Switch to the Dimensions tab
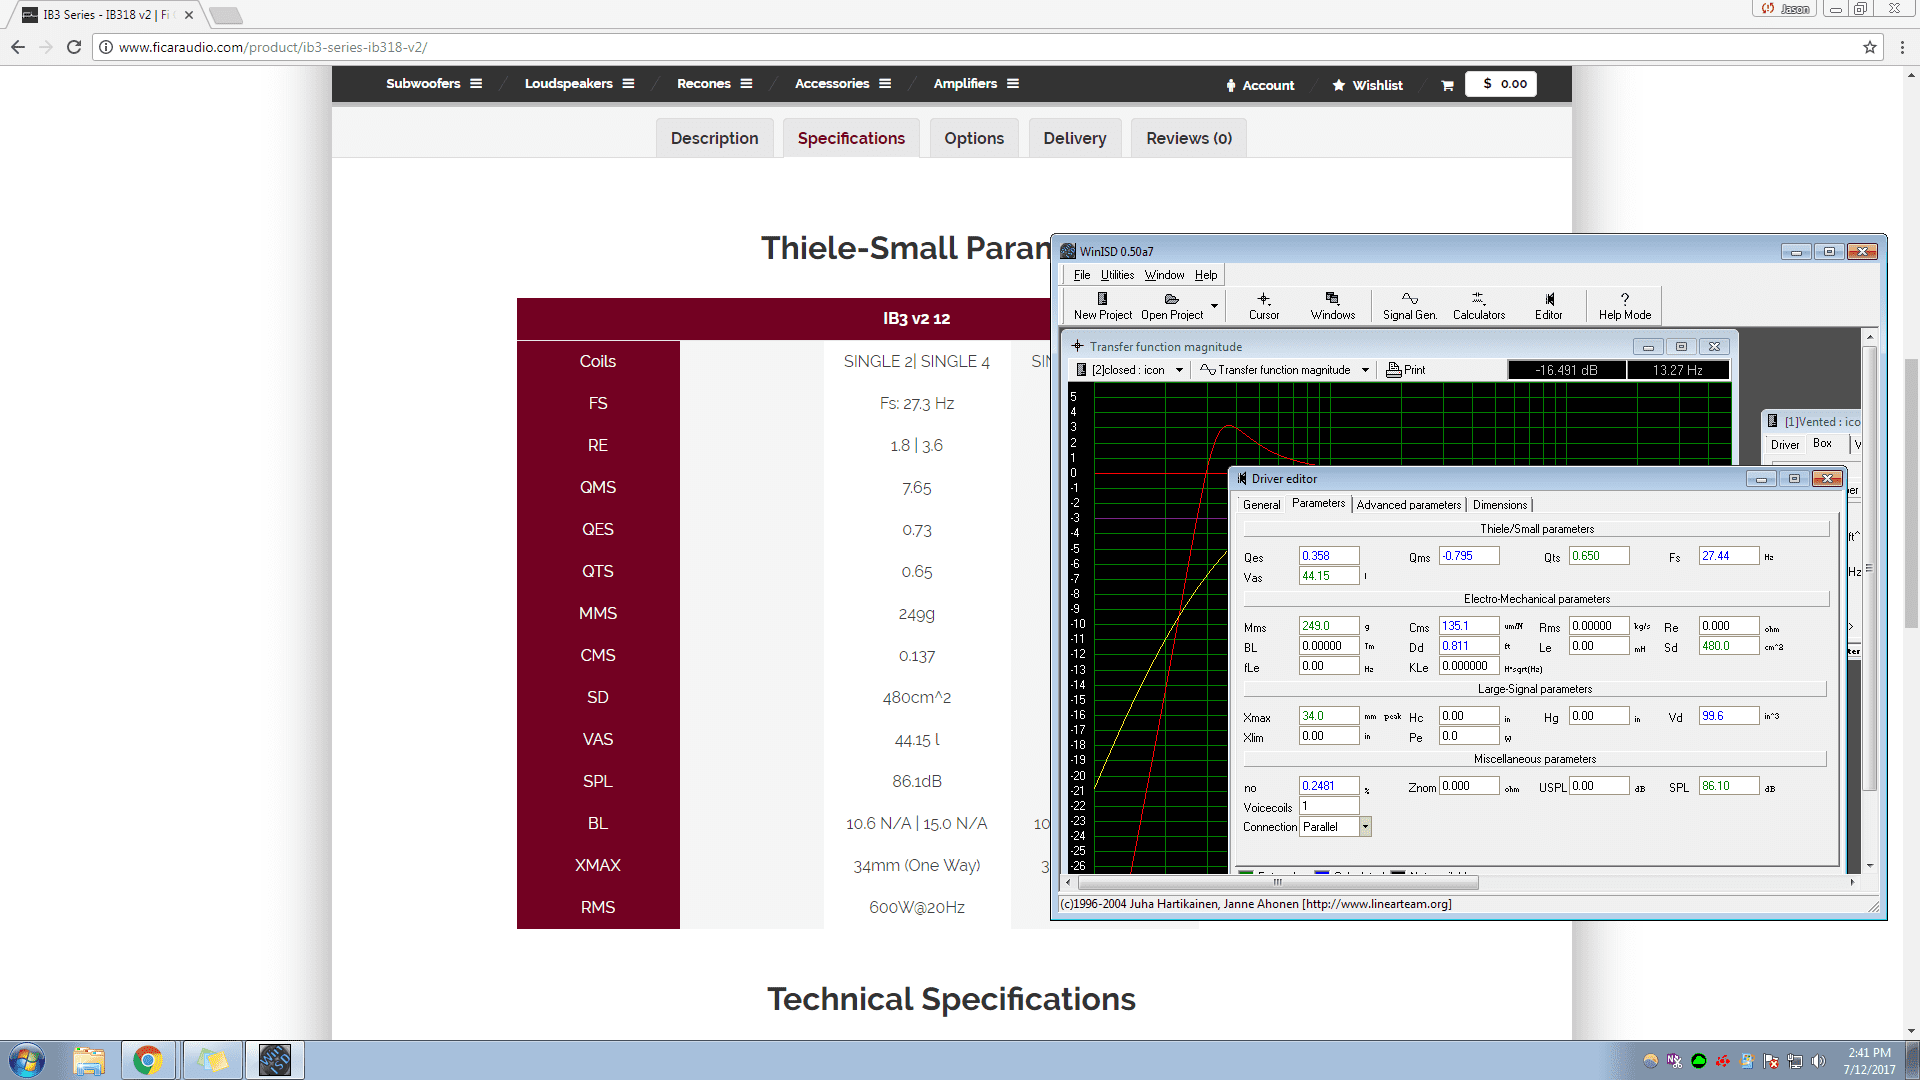This screenshot has height=1080, width=1920. 1500,505
